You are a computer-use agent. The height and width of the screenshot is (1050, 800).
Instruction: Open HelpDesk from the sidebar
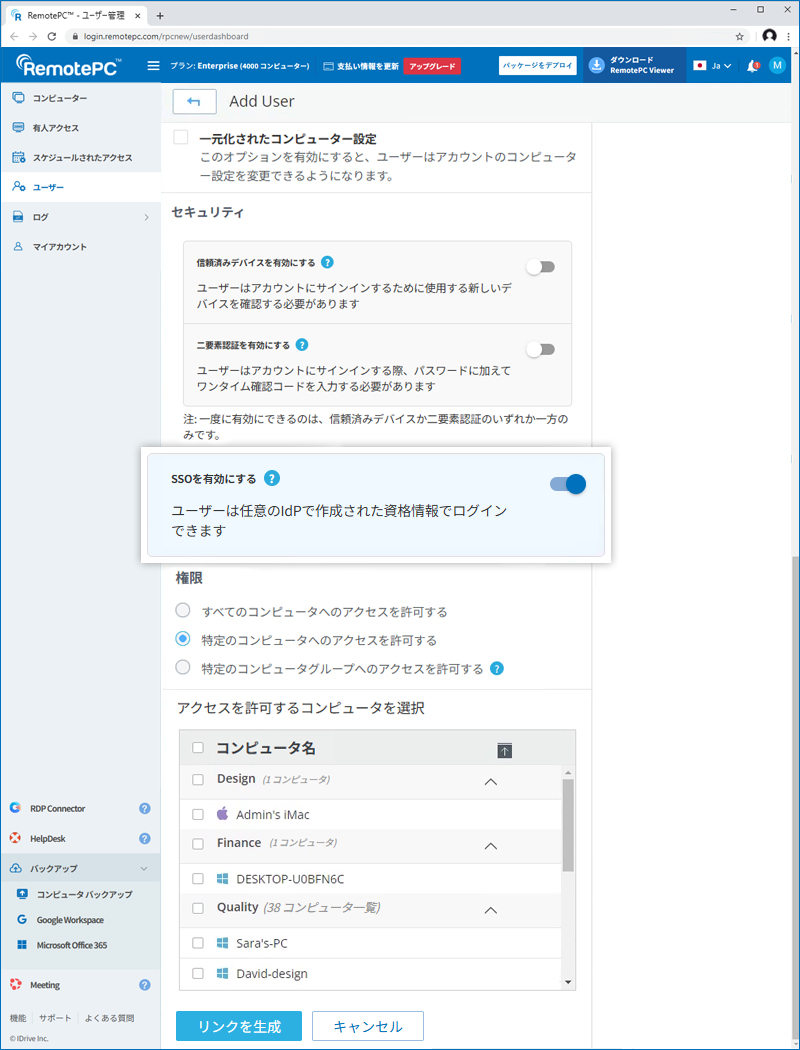pos(50,838)
